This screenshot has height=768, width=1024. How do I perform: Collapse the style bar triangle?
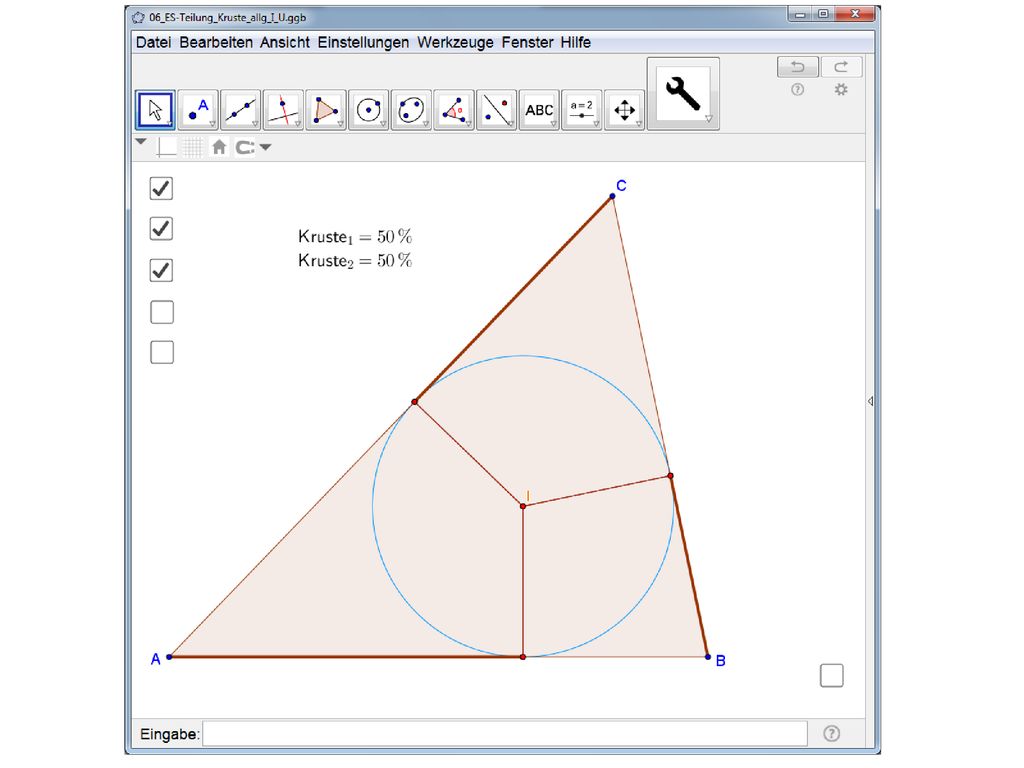coord(141,142)
